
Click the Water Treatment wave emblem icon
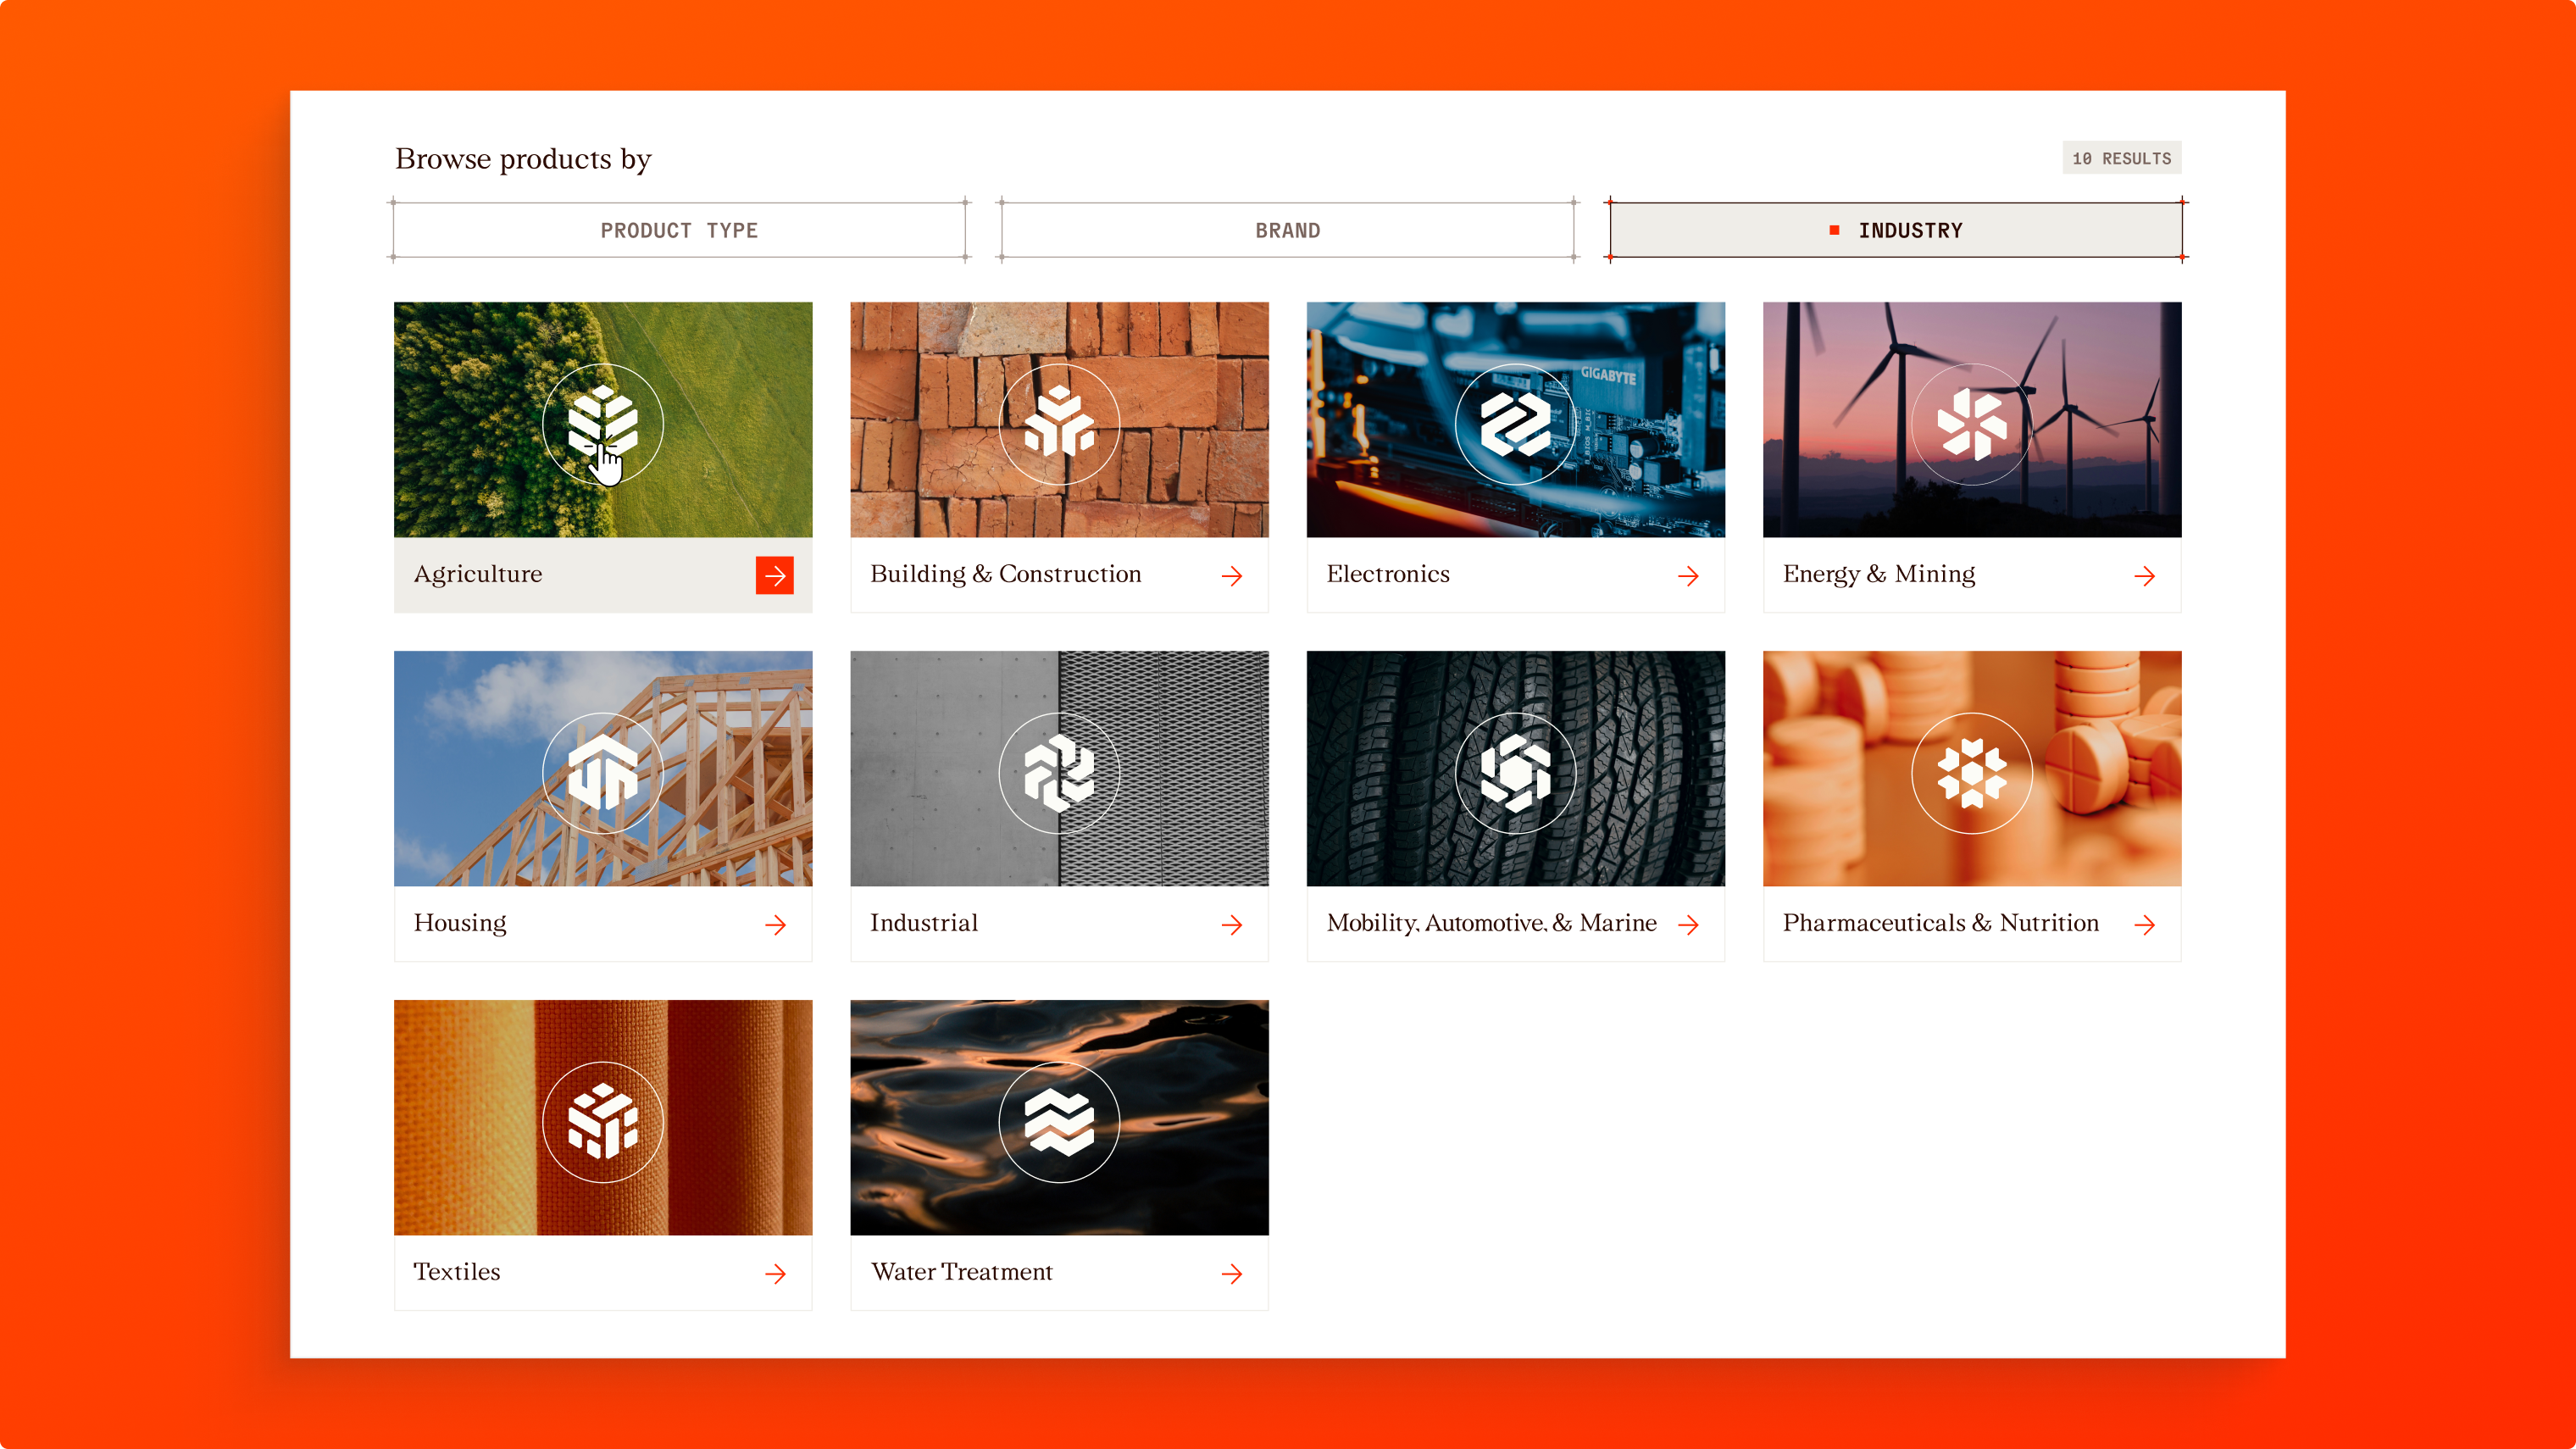1059,1122
